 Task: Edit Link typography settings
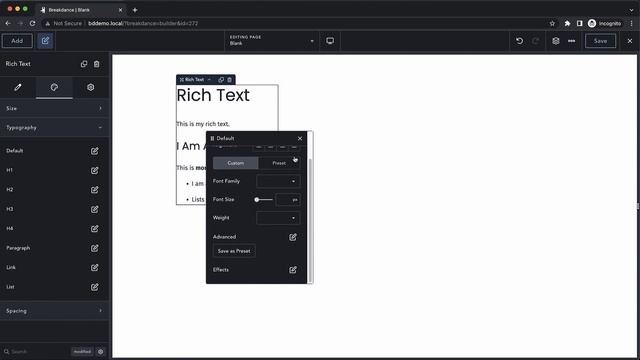94,268
